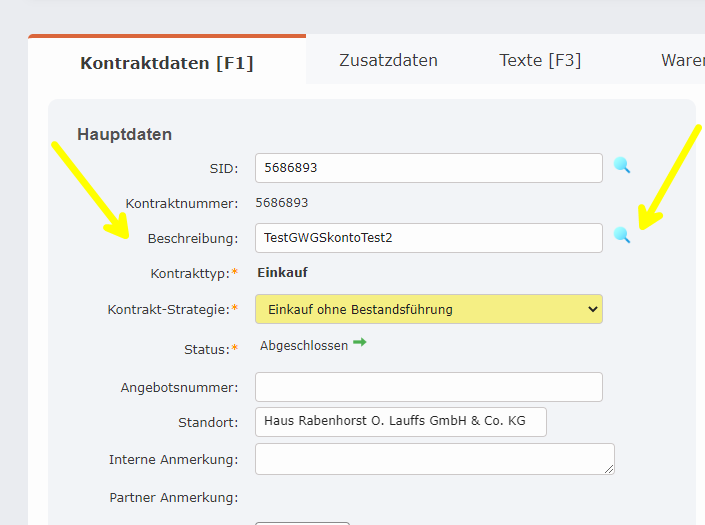Click inside the Interne Anmerkung text area
Viewport: 705px width, 525px height.
[430, 458]
